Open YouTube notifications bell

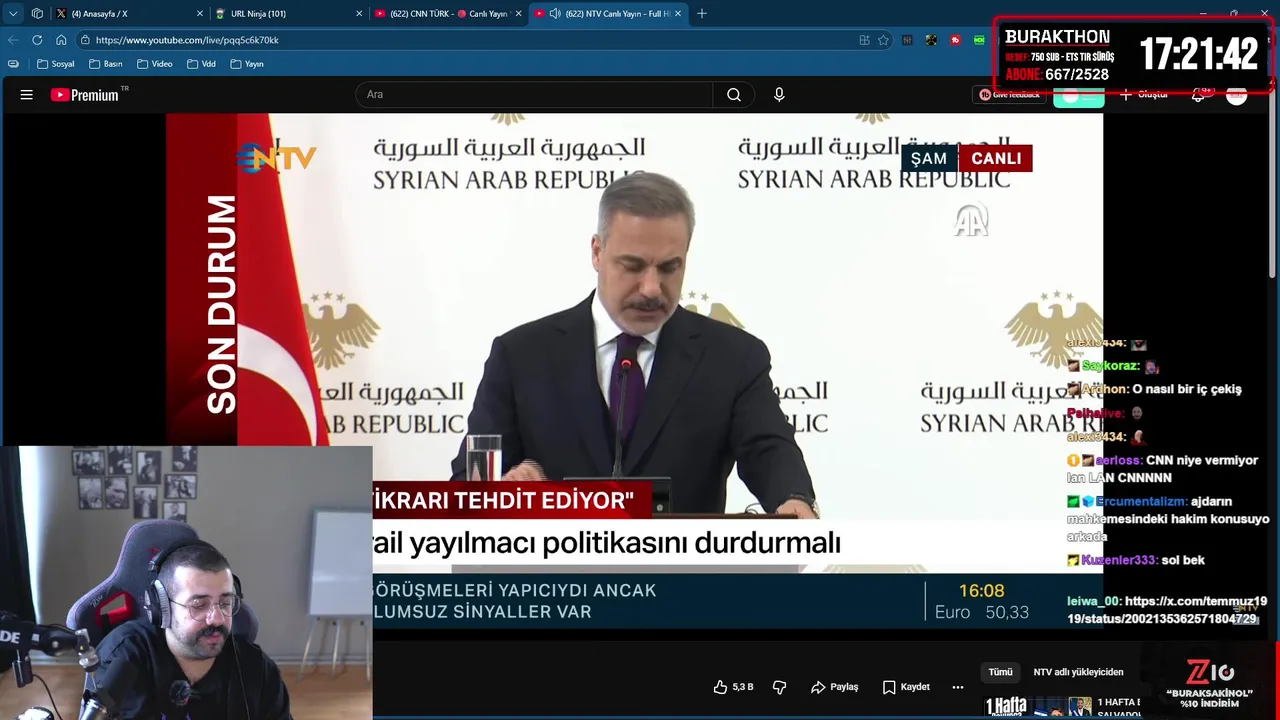point(1198,95)
